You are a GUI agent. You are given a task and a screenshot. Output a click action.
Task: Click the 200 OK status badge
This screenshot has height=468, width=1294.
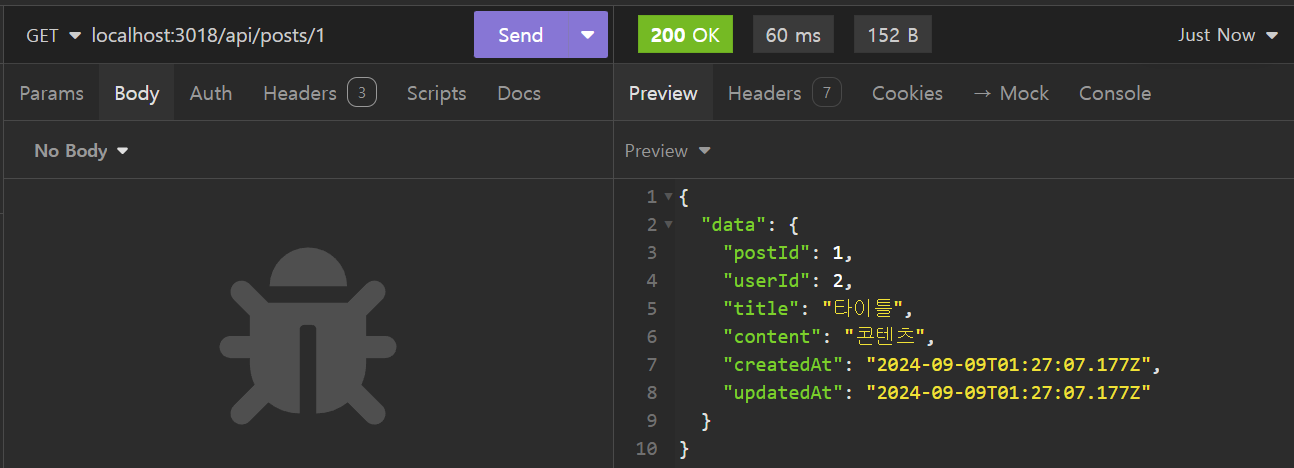[x=685, y=35]
